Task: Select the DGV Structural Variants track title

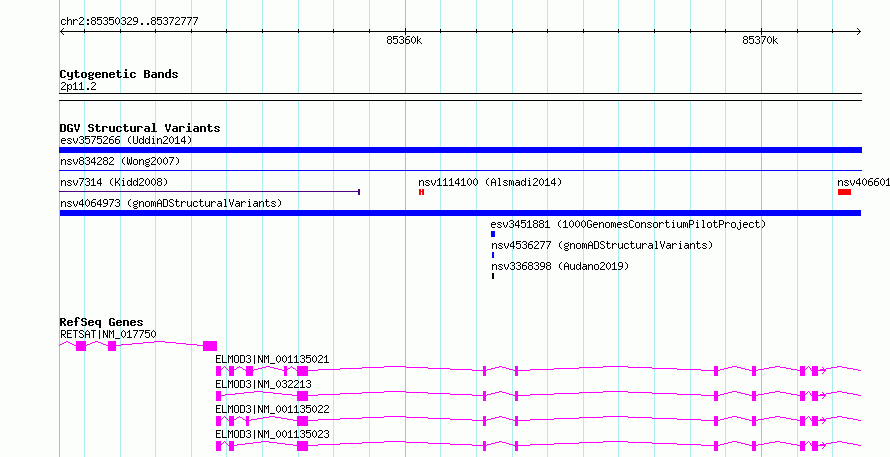Action: tap(140, 128)
